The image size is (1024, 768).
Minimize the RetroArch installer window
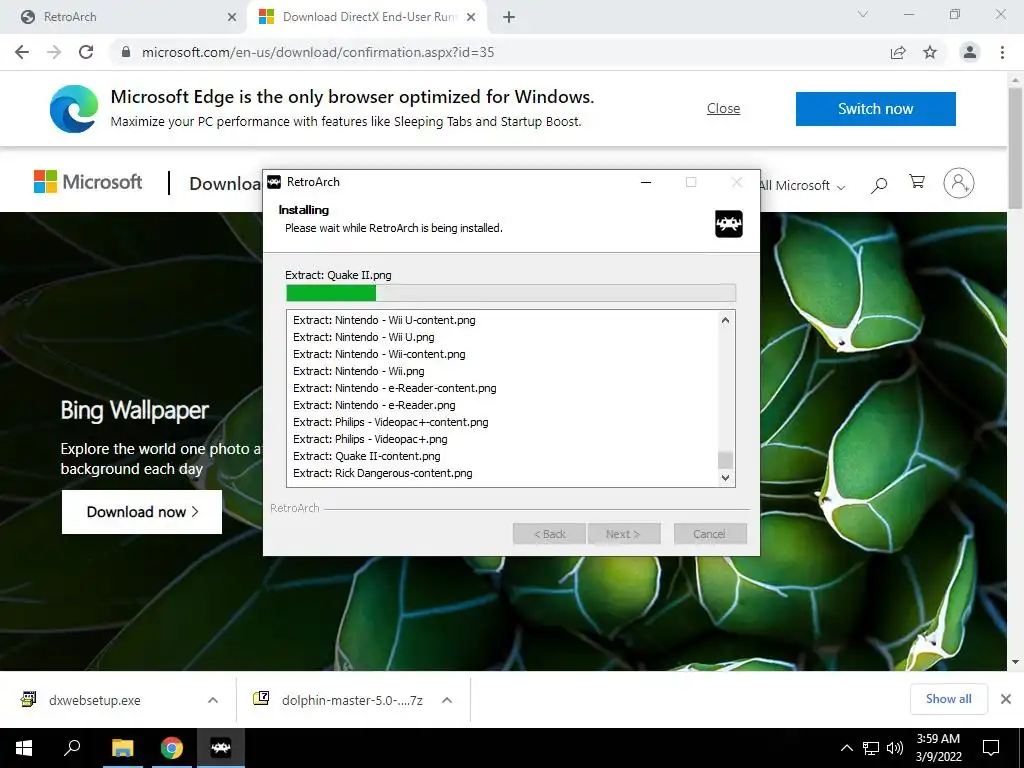click(x=646, y=182)
